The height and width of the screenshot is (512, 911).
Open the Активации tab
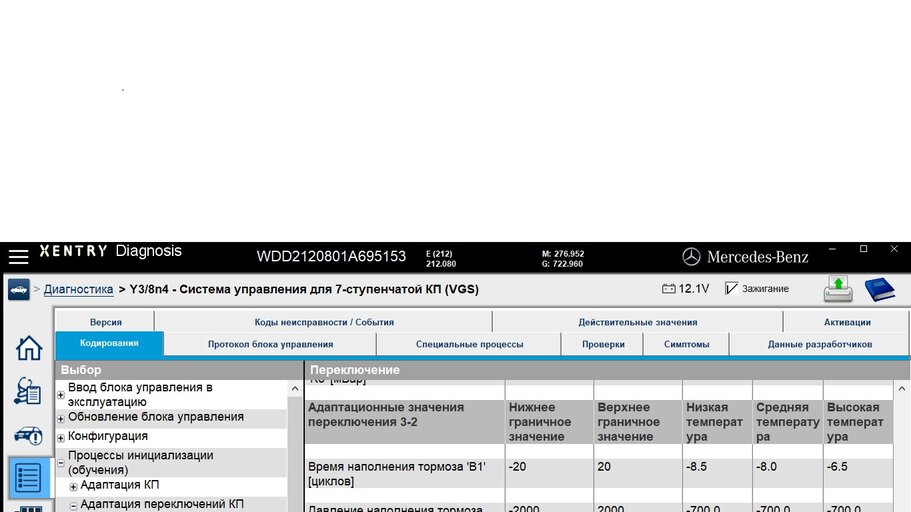(847, 322)
